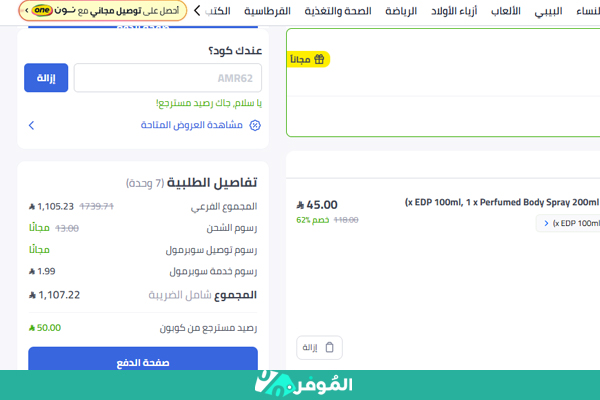Click the noon One free delivery banner

(103, 11)
